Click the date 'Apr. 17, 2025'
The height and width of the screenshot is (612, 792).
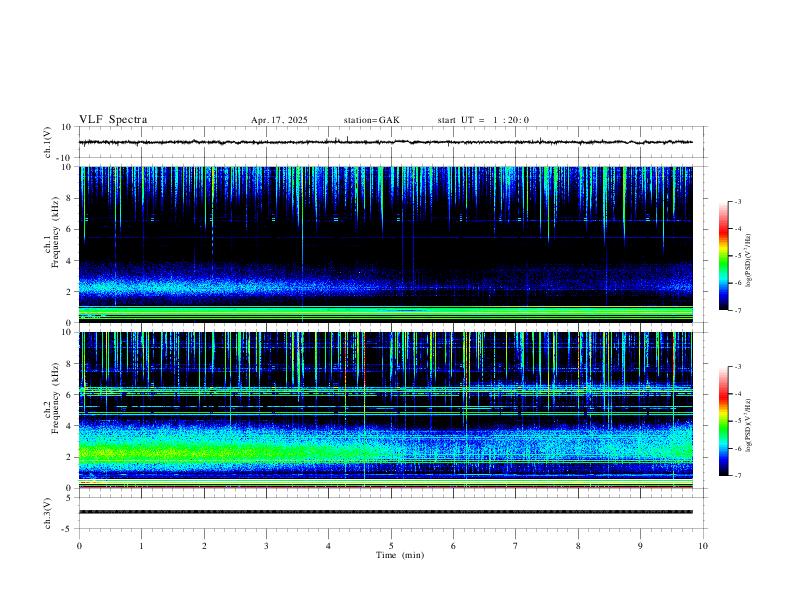pos(279,120)
